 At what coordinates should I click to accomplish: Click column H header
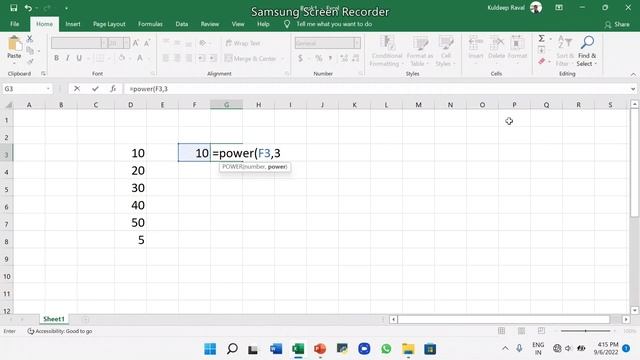coord(258,105)
